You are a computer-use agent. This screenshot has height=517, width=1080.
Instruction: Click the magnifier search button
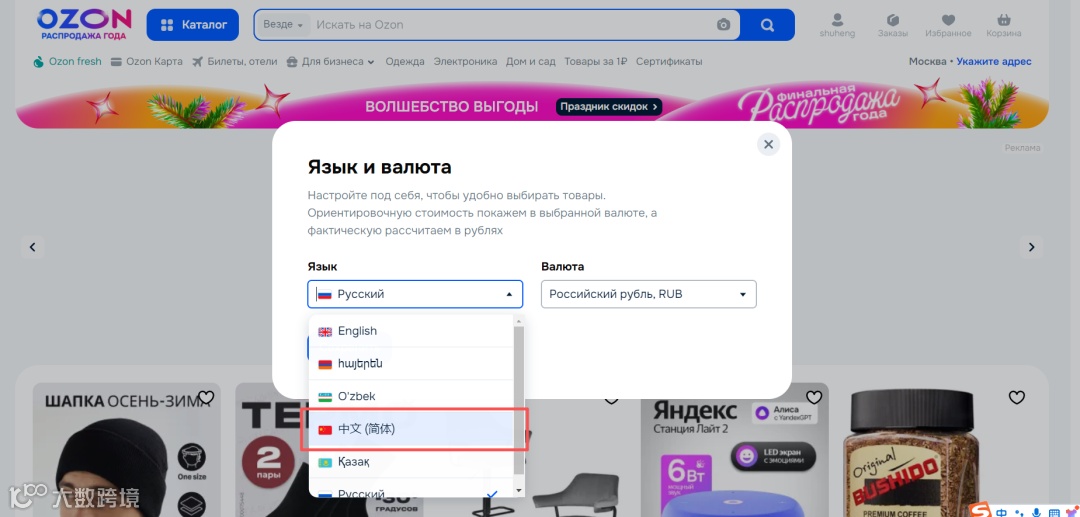[x=767, y=25]
